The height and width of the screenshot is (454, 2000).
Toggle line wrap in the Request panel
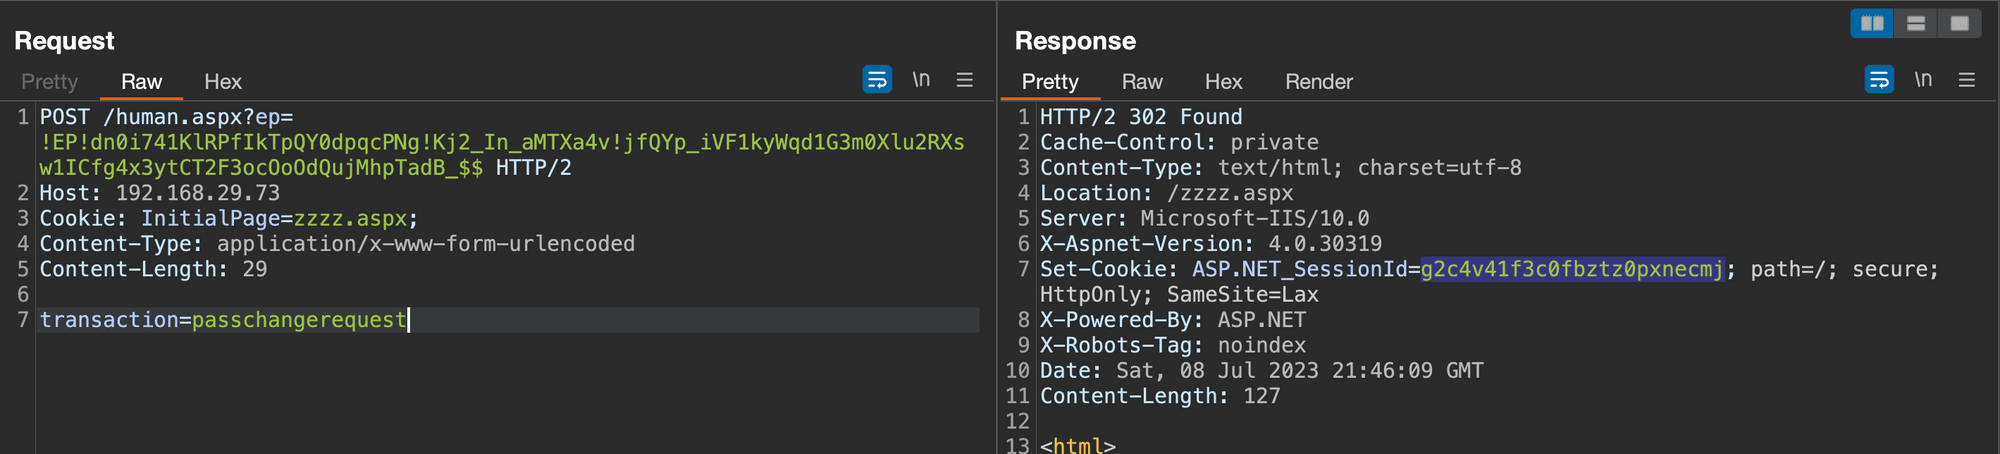(877, 80)
